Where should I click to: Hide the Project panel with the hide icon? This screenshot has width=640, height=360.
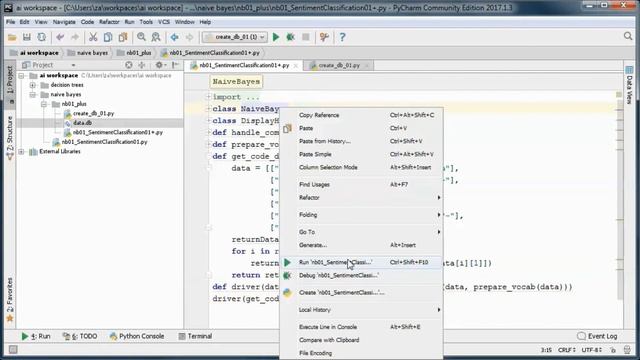click(176, 65)
